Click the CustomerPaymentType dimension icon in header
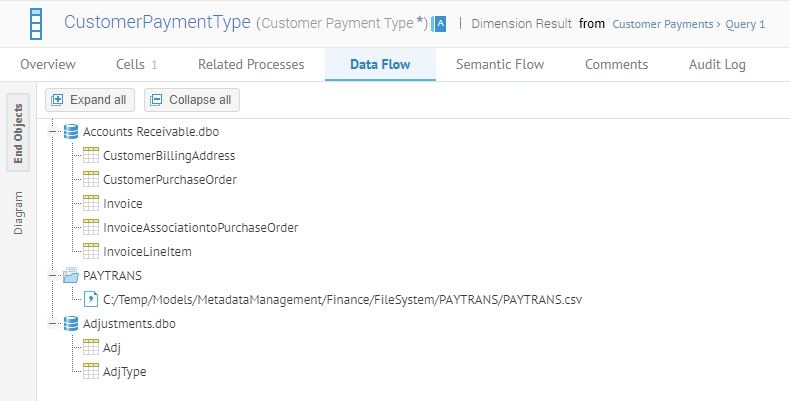 coord(36,23)
